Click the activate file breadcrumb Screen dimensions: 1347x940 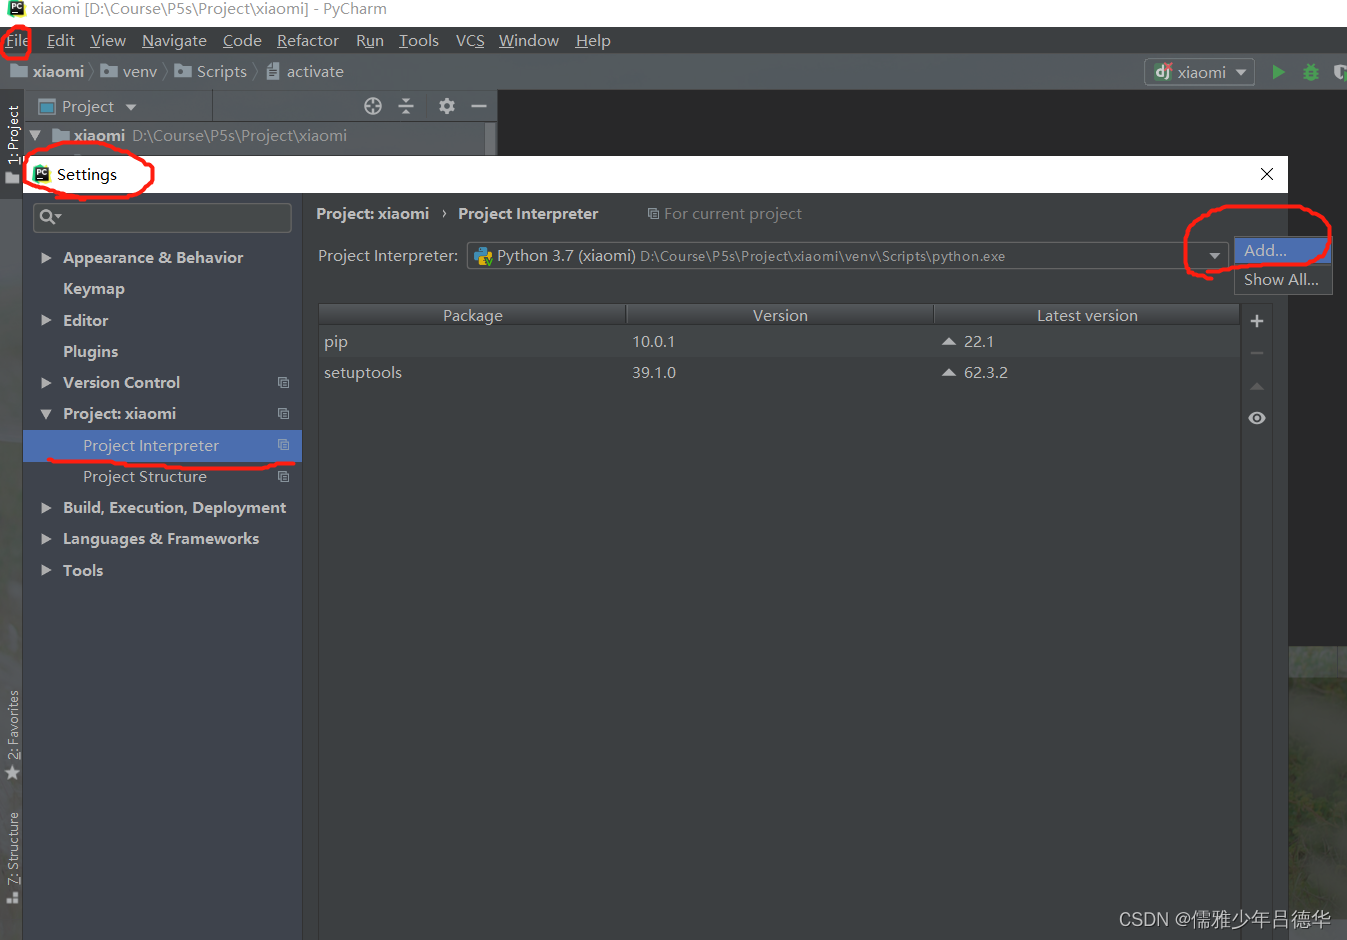click(305, 72)
